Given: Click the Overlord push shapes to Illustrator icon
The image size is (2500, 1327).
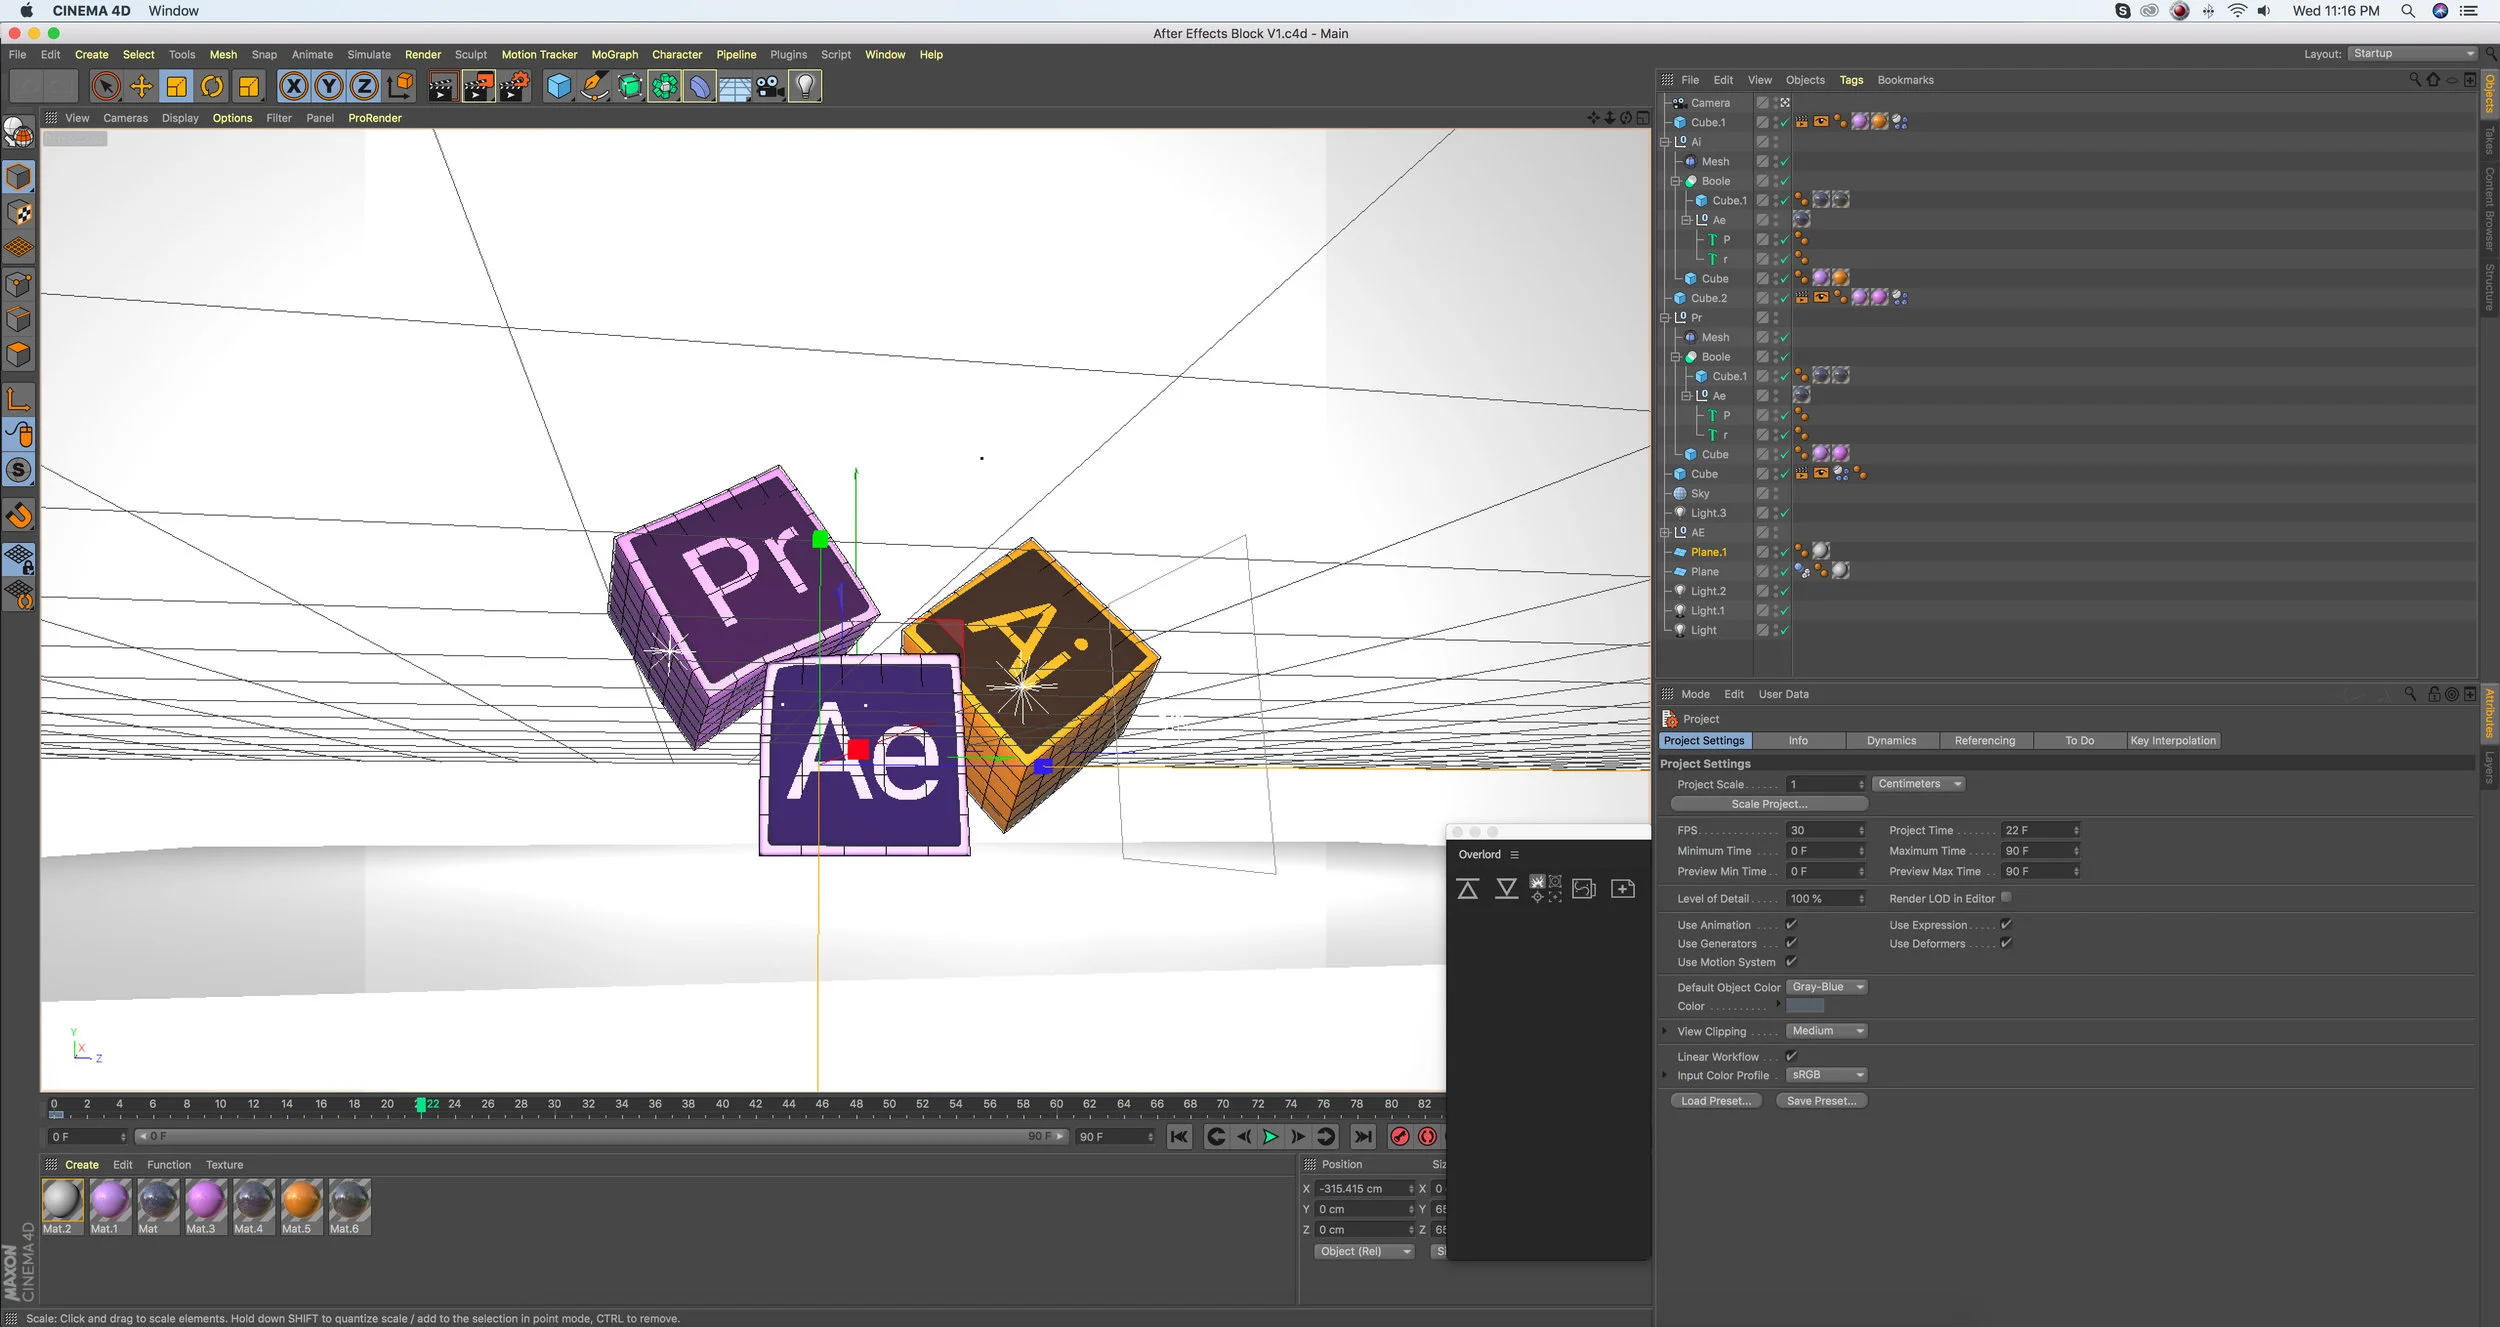Looking at the screenshot, I should click(x=1467, y=889).
